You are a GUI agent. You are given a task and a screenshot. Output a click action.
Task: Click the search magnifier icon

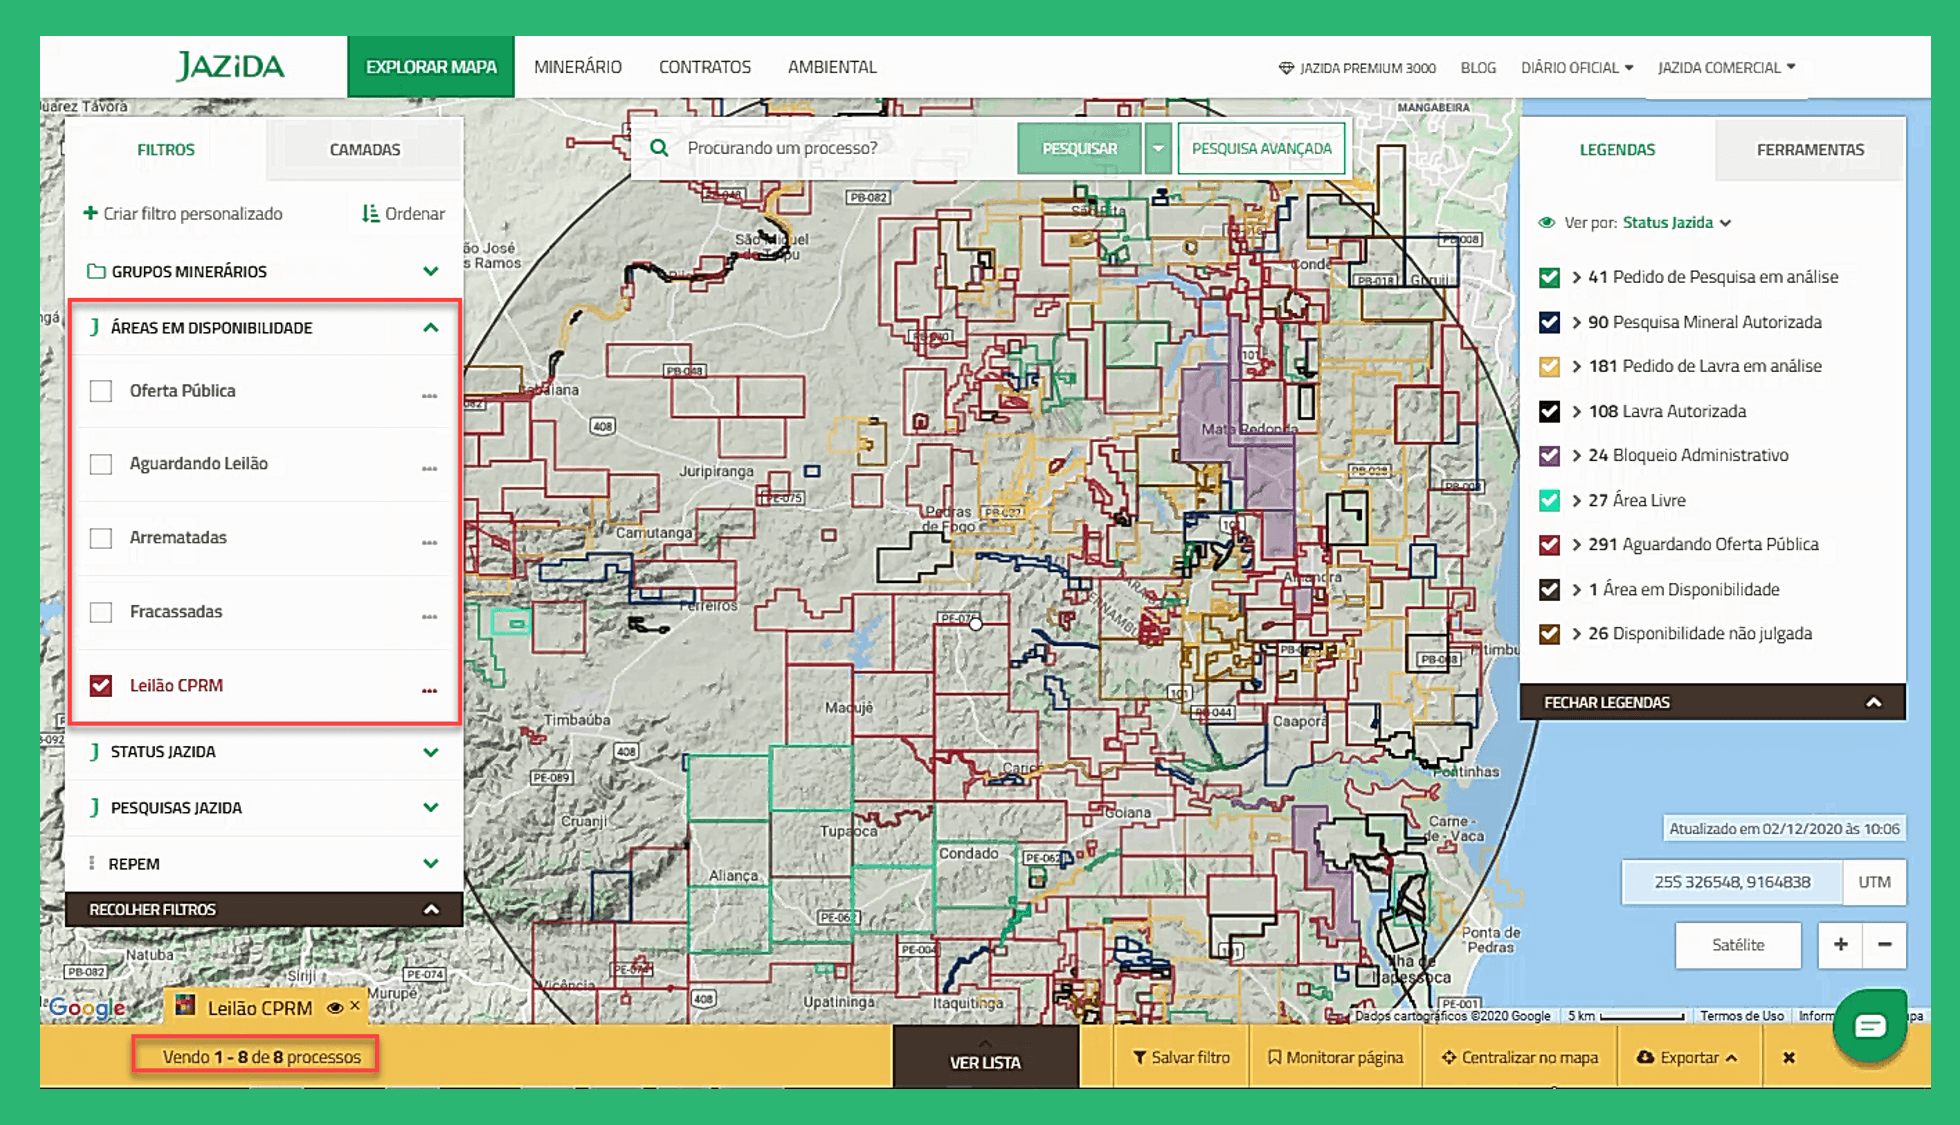click(x=659, y=148)
